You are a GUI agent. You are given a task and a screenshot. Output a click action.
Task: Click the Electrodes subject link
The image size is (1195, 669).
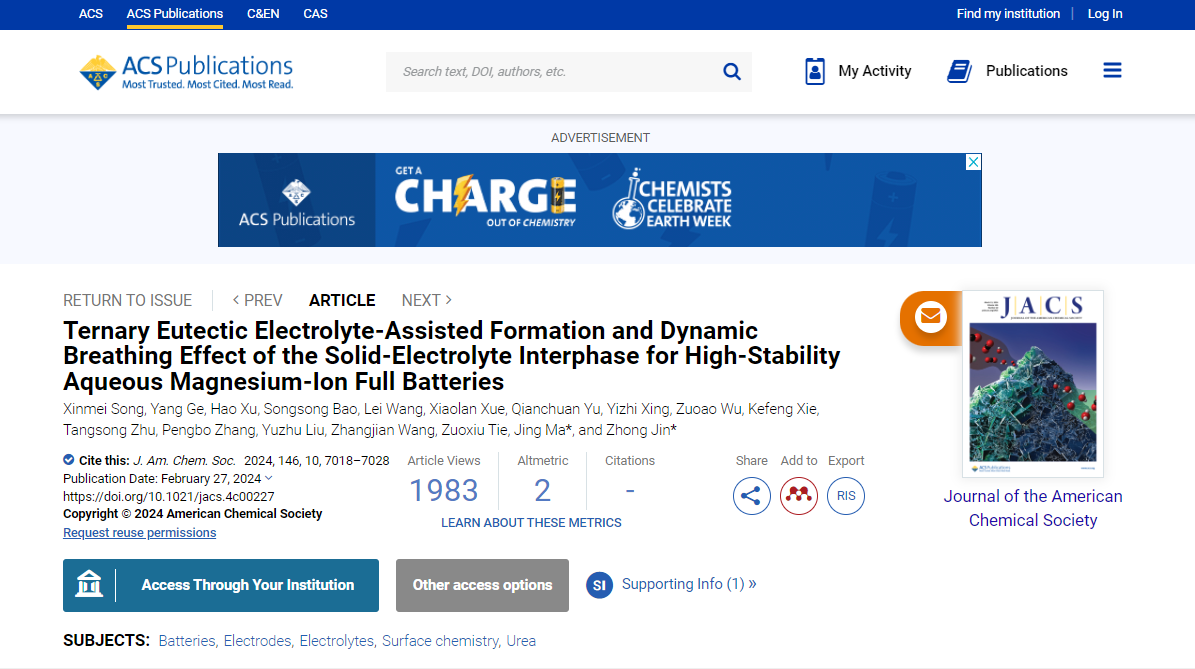[257, 641]
